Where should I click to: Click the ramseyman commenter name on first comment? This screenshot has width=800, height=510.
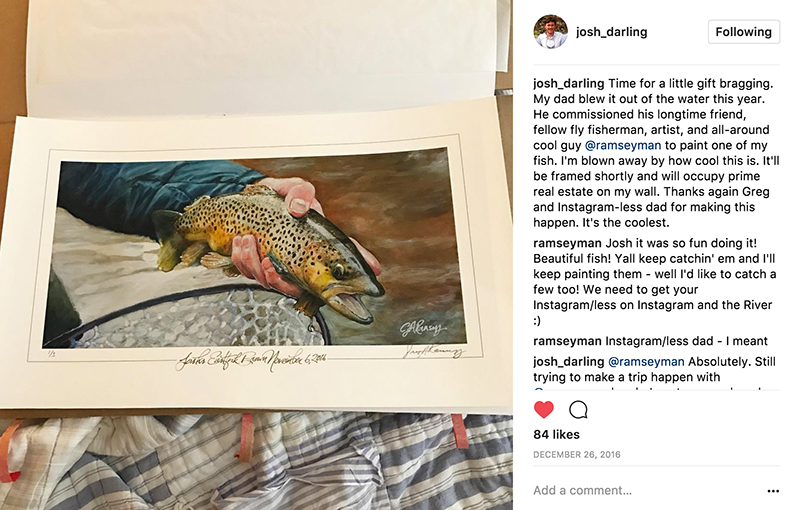[567, 243]
